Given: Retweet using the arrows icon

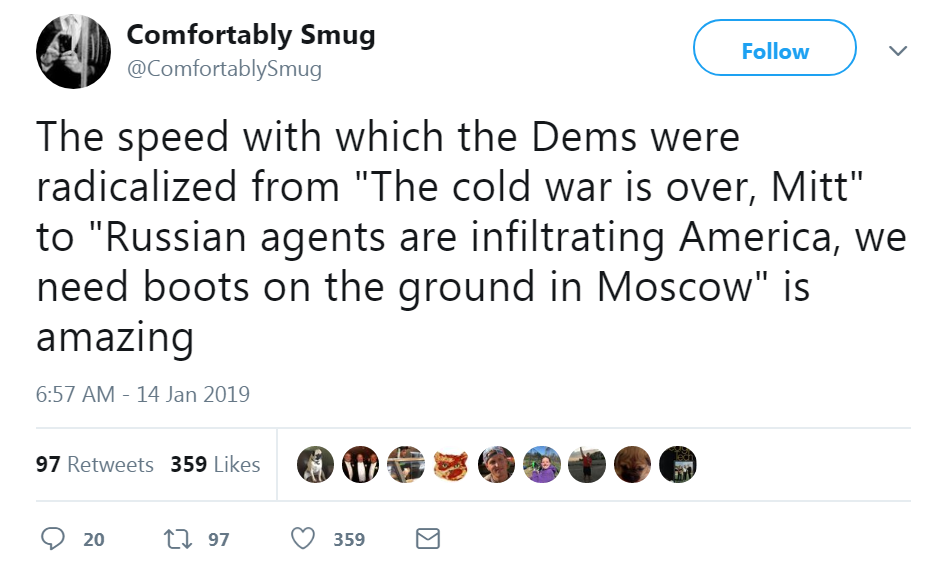Looking at the screenshot, I should point(178,539).
